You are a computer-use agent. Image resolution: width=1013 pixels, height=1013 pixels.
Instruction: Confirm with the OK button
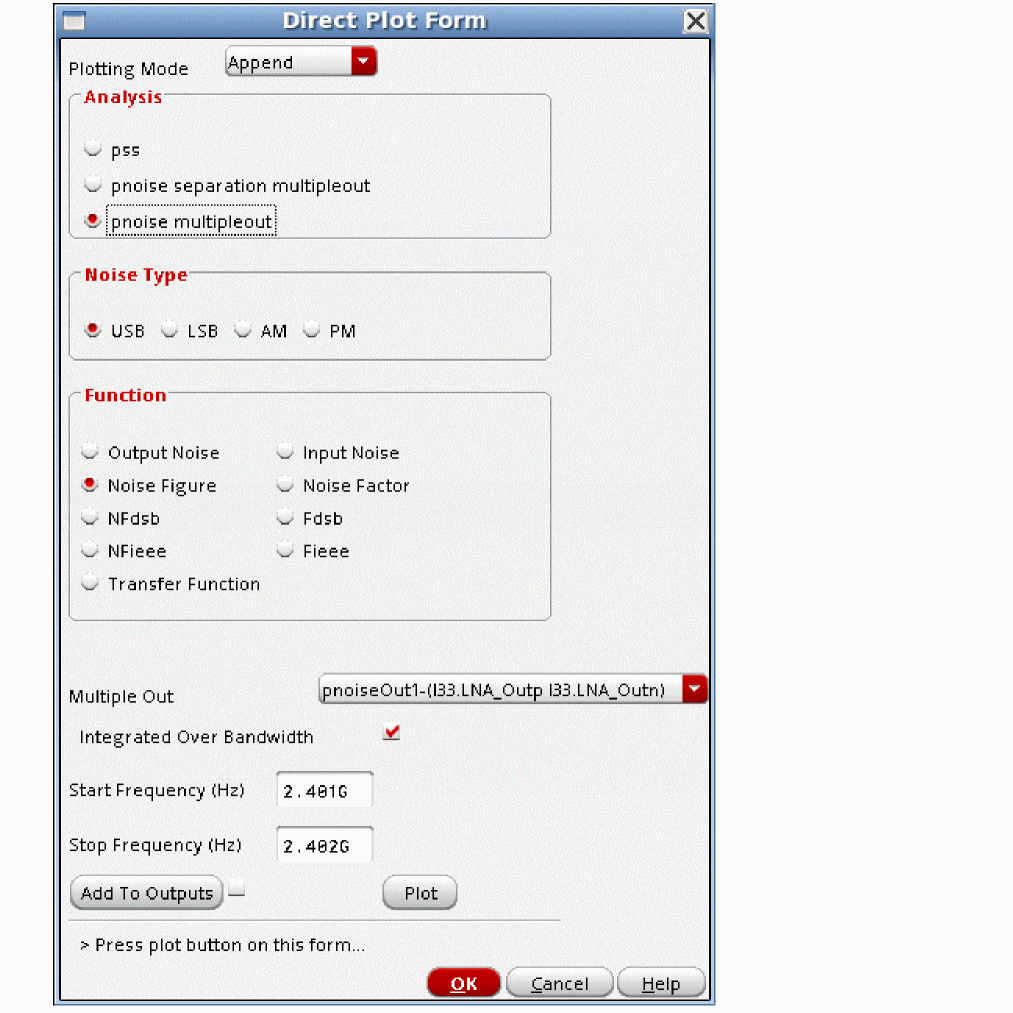click(463, 983)
